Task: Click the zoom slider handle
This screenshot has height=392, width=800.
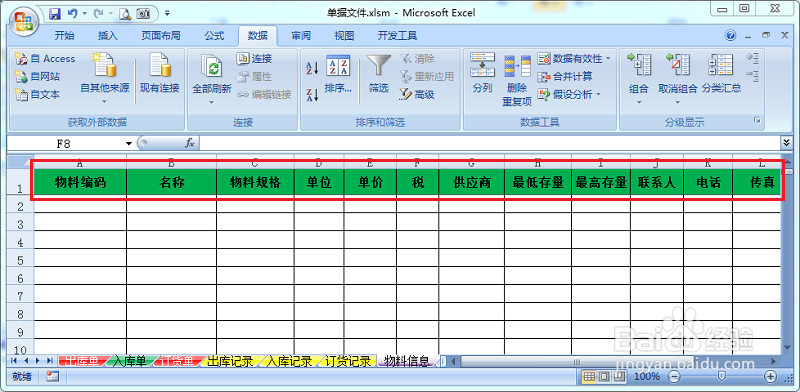Action: (721, 377)
